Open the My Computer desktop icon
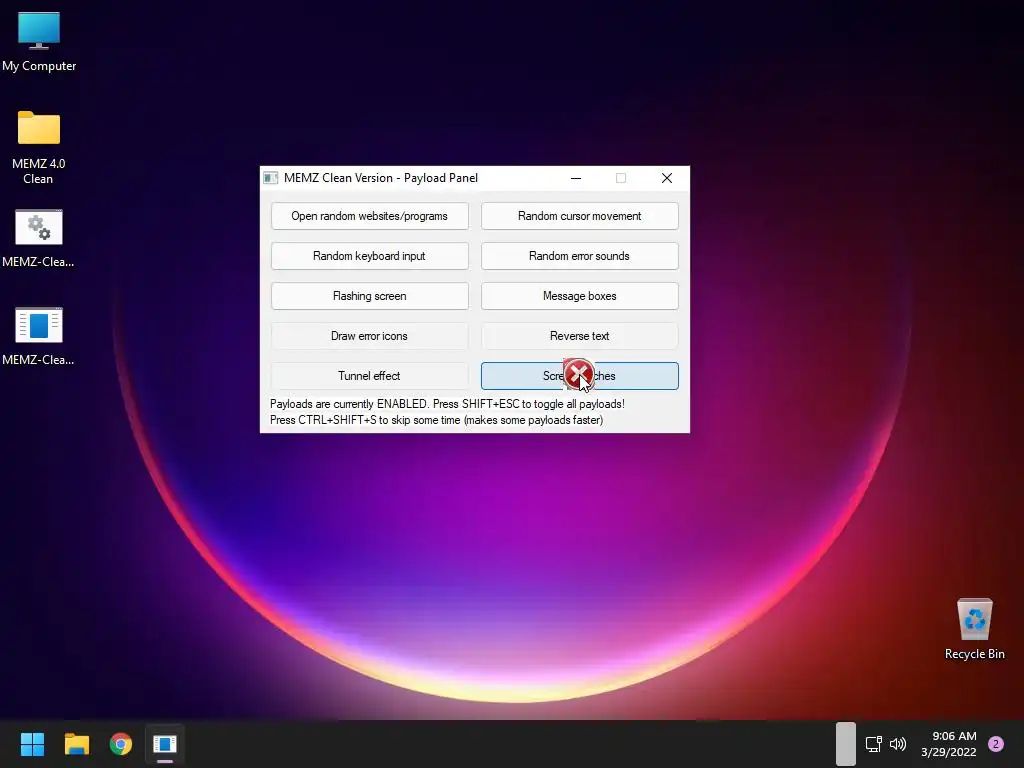The height and width of the screenshot is (768, 1024). point(39,42)
